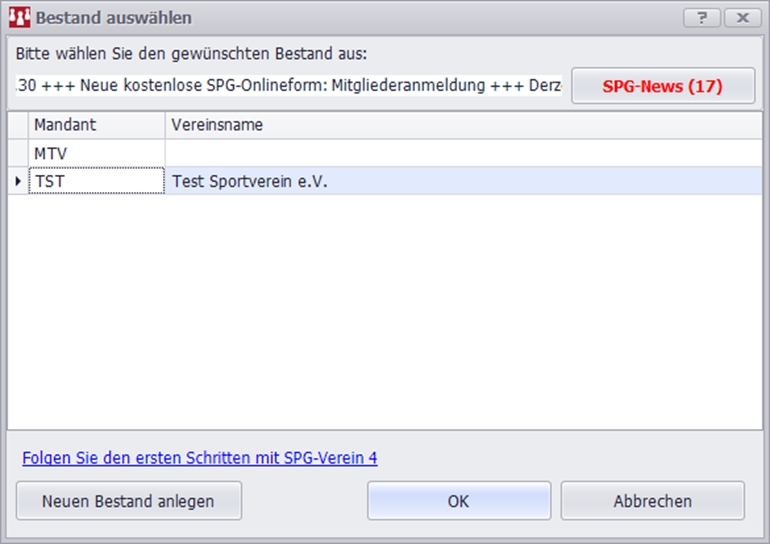Click the SPG-Verein app icon in title bar
This screenshot has height=544, width=770.
pos(20,18)
